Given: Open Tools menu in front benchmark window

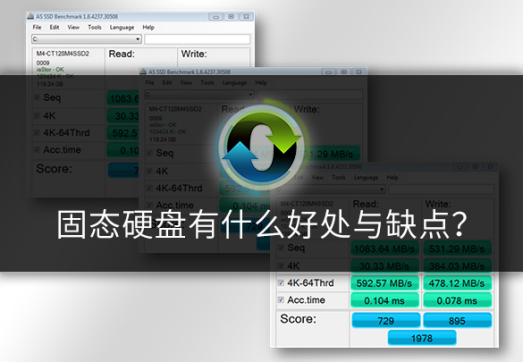Looking at the screenshot, I should (x=339, y=177).
